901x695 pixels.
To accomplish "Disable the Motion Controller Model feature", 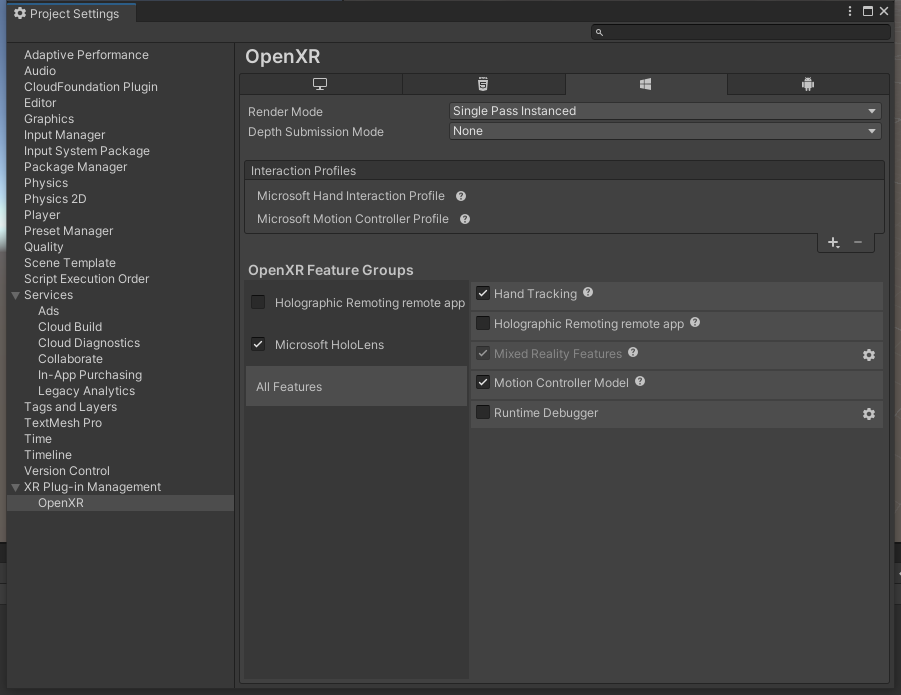I will pos(483,383).
